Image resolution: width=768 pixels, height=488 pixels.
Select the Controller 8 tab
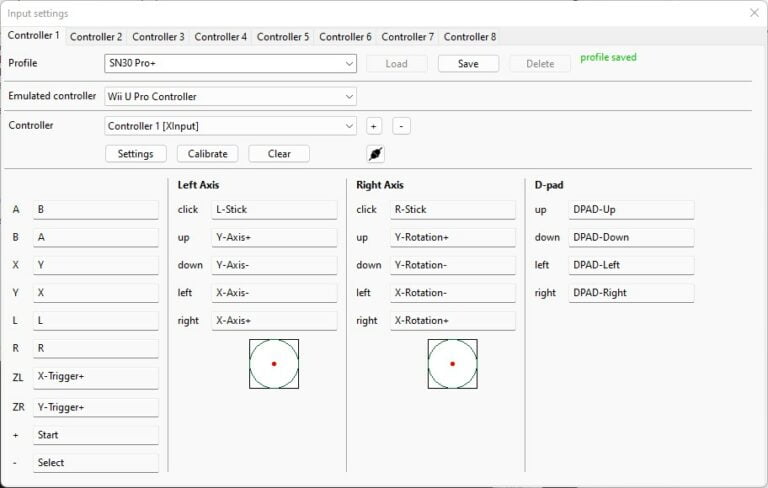[x=469, y=37]
